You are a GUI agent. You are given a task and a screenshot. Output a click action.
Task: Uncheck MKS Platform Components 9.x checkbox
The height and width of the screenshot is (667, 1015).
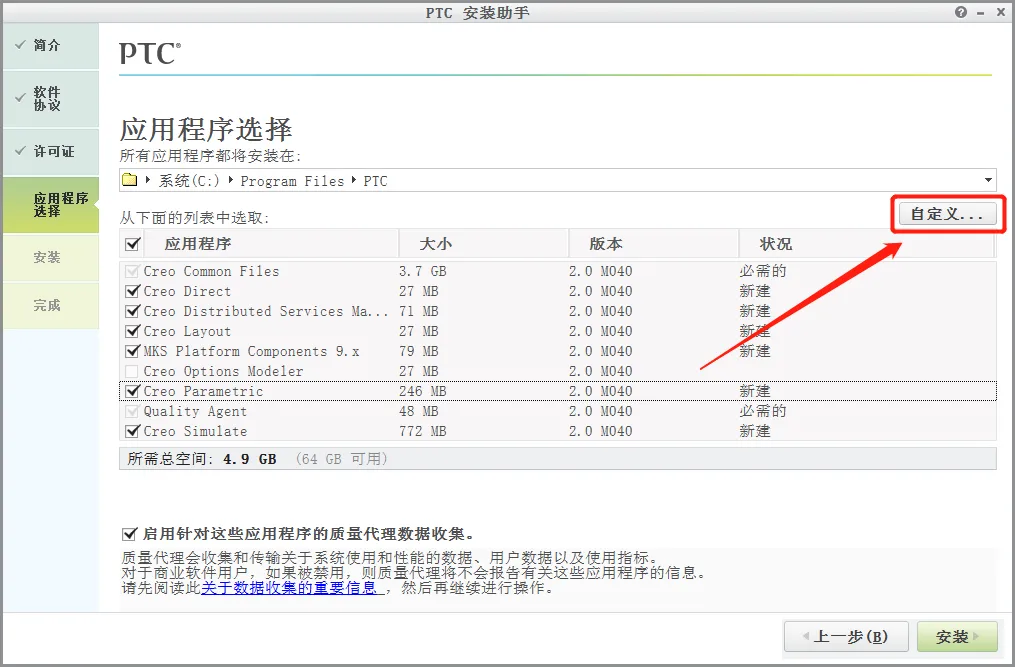(132, 352)
